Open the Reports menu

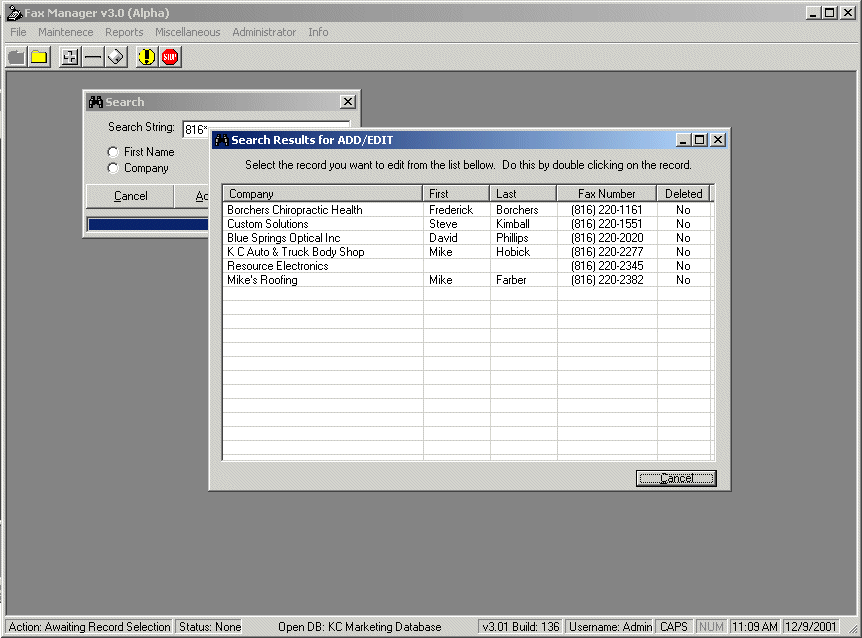coord(124,32)
